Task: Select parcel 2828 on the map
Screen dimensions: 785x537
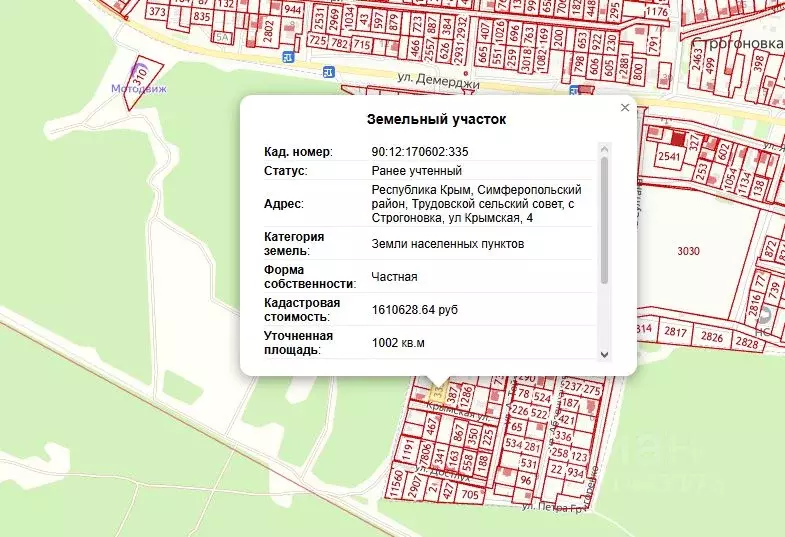Action: point(746,342)
